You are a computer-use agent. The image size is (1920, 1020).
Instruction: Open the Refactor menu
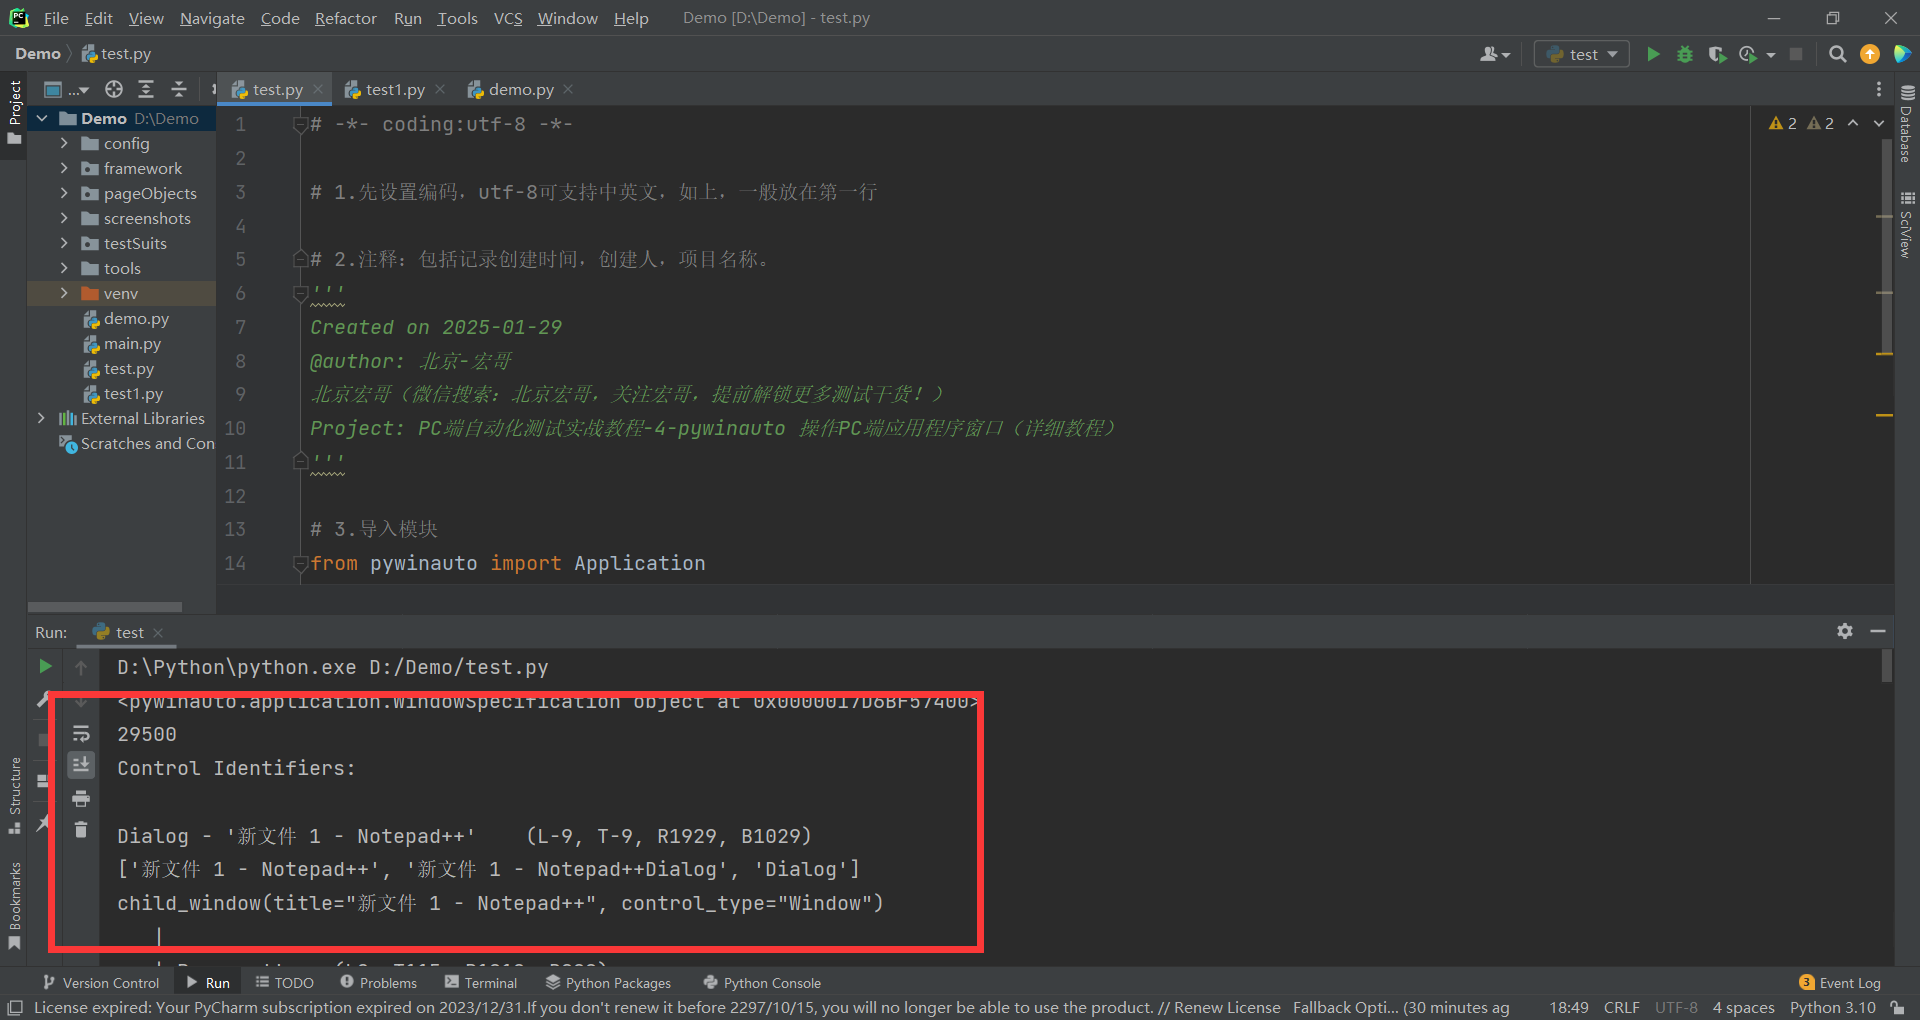(345, 18)
